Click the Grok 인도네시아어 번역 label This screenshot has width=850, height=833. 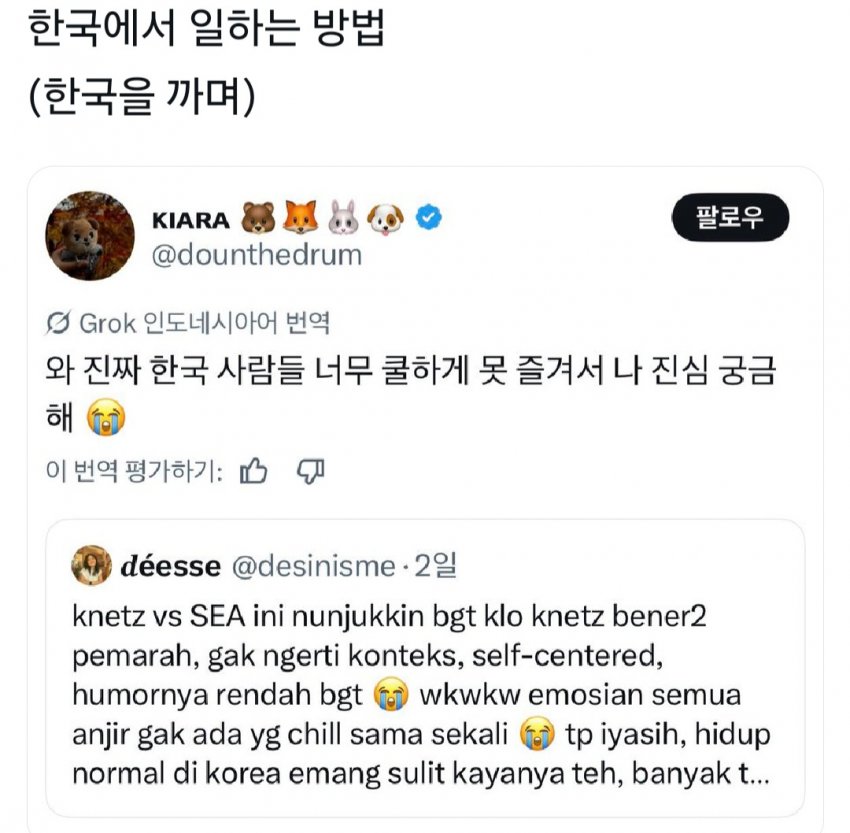pyautogui.click(x=204, y=323)
